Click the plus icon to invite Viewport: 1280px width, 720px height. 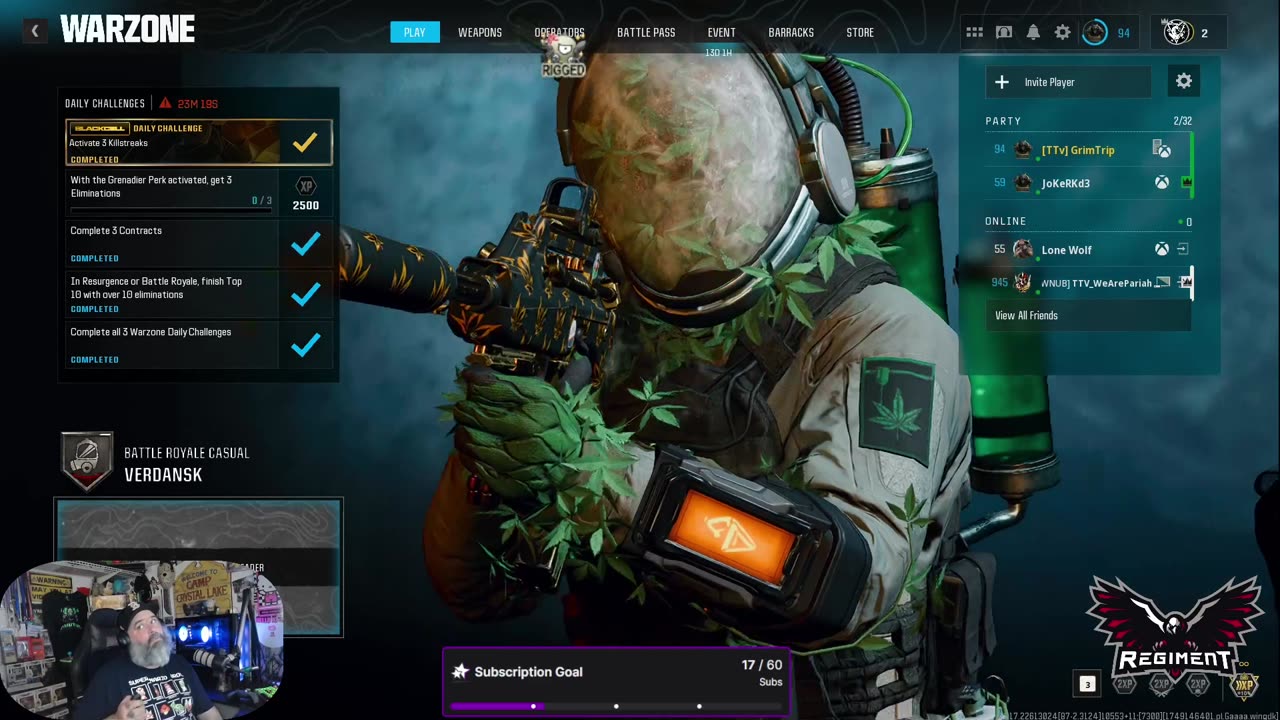[1002, 82]
